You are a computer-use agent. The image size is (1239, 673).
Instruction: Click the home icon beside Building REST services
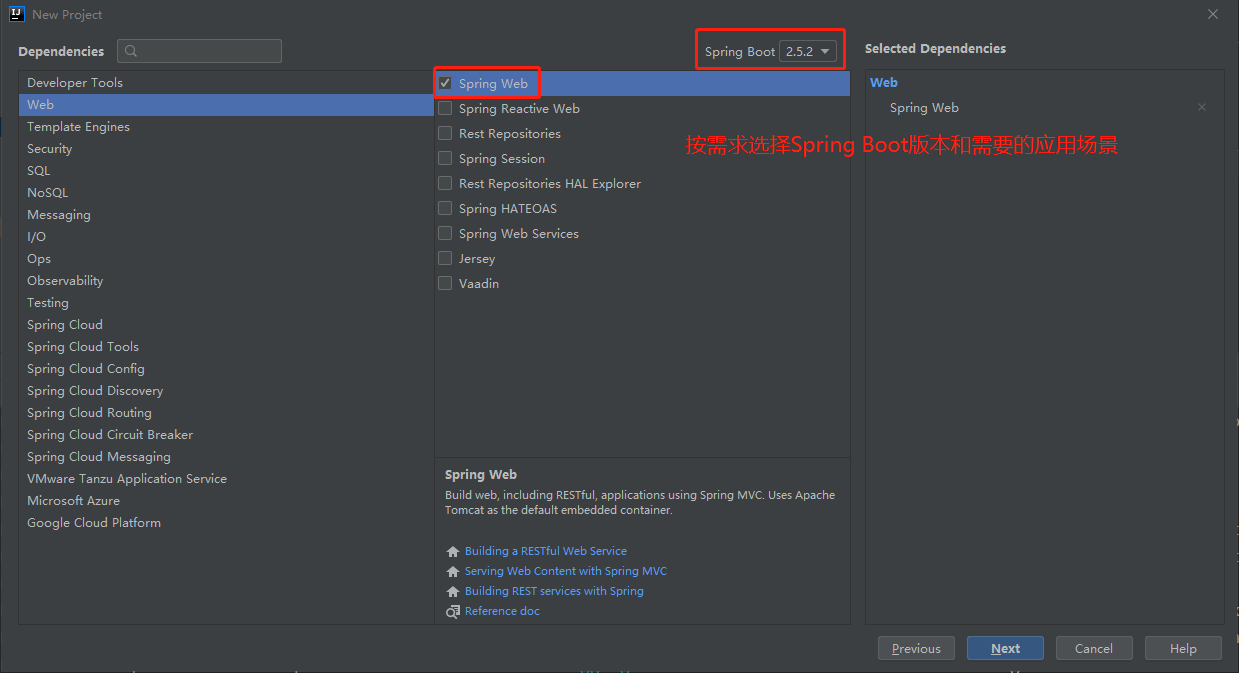click(453, 591)
